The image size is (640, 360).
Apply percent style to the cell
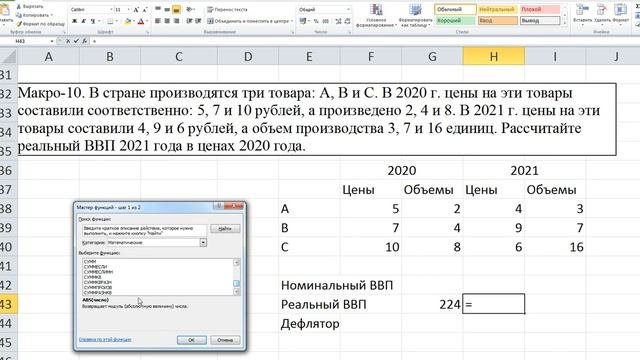click(x=316, y=21)
